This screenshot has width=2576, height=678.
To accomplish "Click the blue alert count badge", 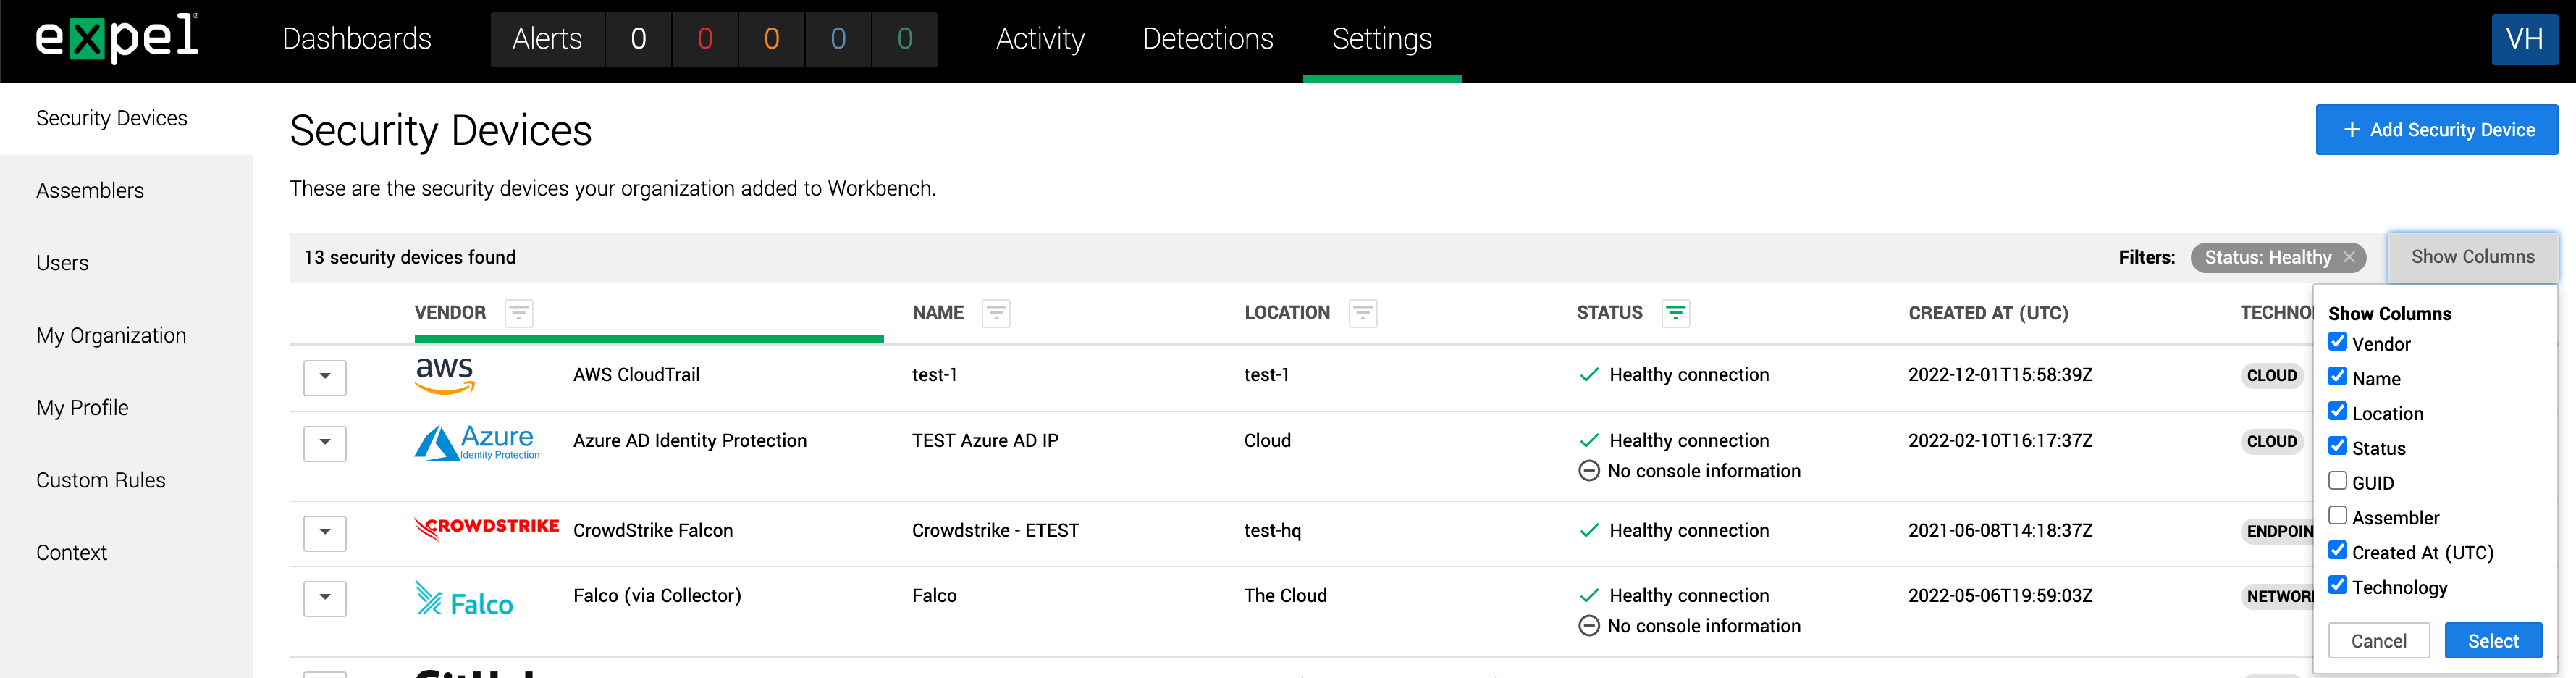I will coord(838,39).
